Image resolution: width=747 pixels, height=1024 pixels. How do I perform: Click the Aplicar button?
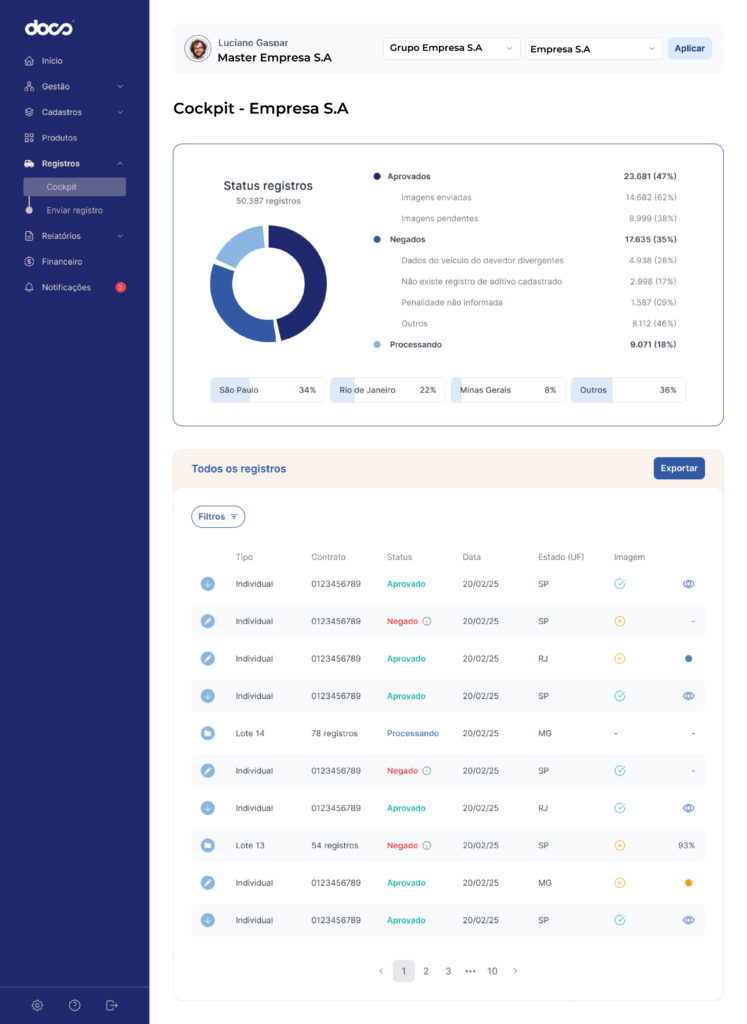689,49
